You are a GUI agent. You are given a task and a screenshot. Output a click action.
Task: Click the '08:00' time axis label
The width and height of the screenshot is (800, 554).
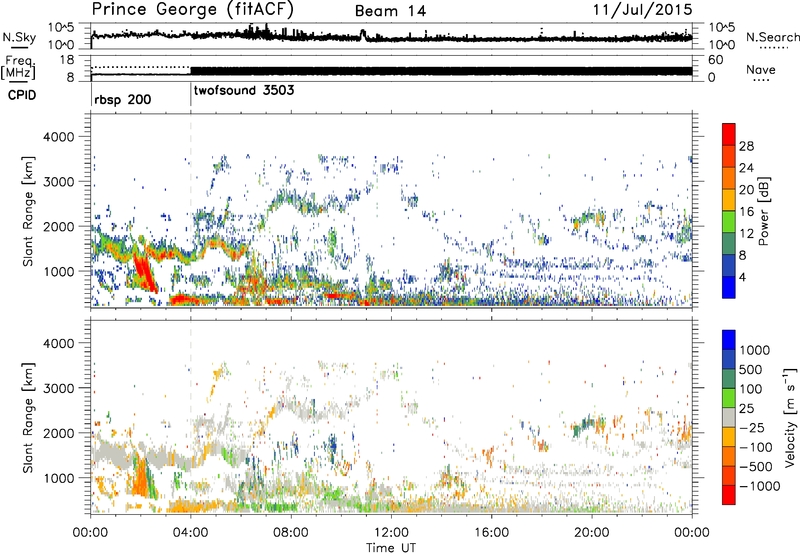click(x=291, y=533)
